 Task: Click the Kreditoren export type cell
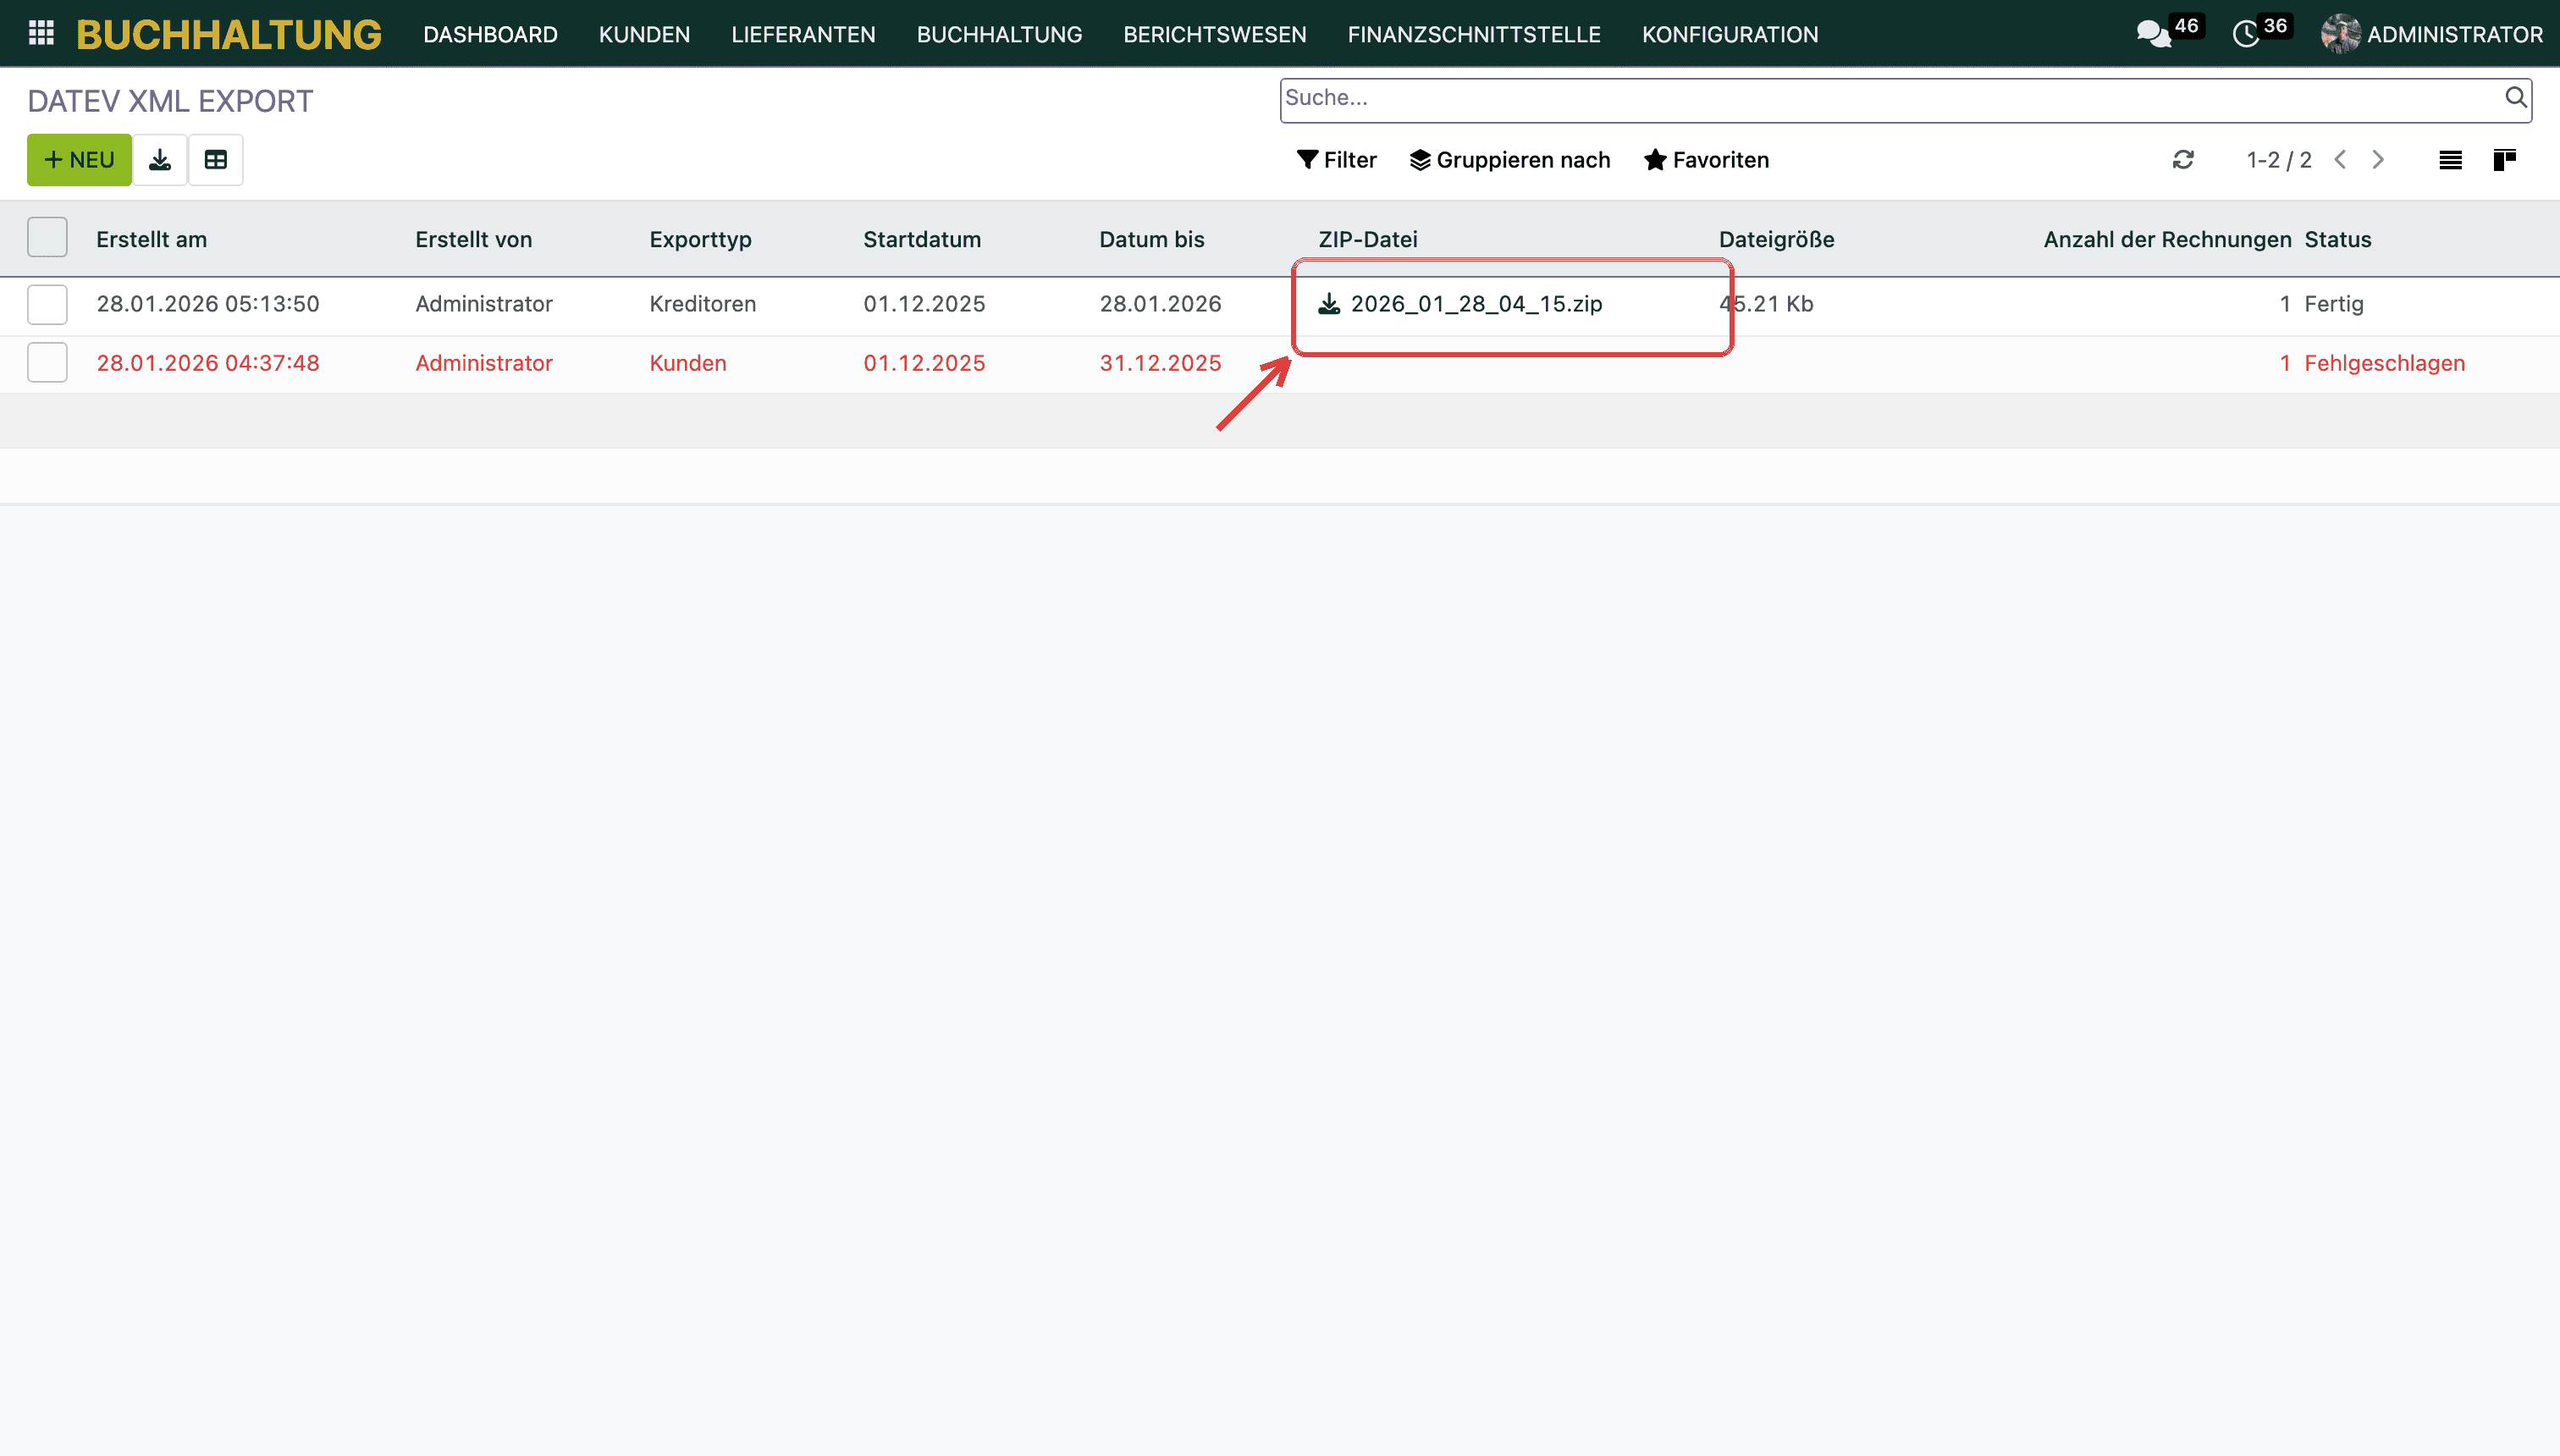702,304
